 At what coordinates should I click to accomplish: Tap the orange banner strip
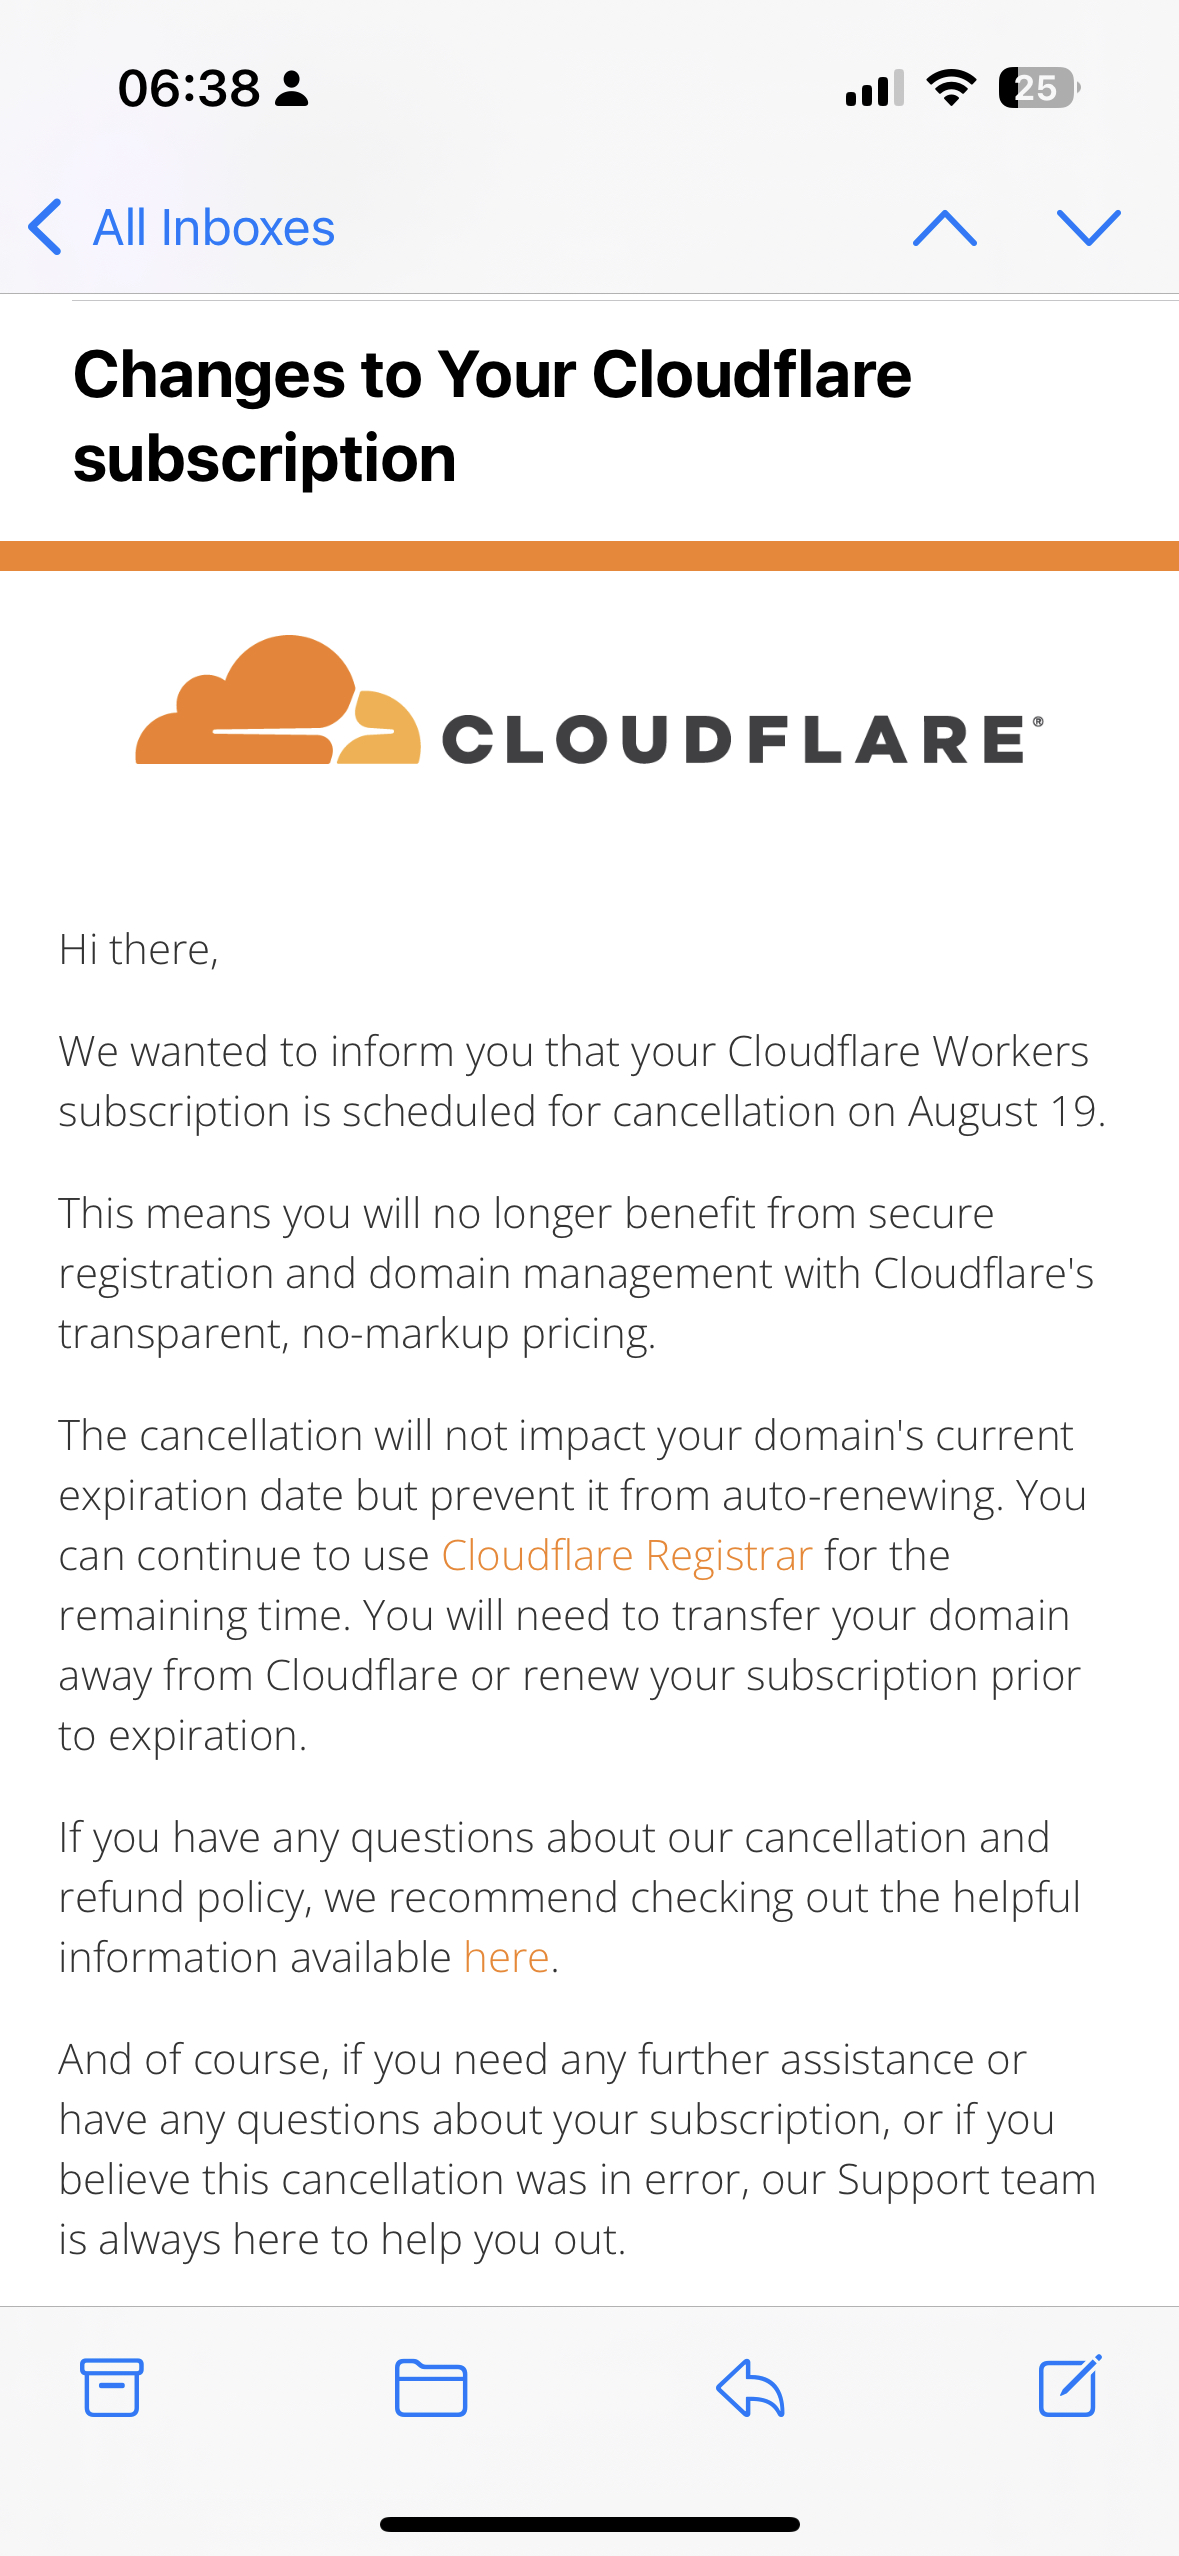tap(589, 556)
